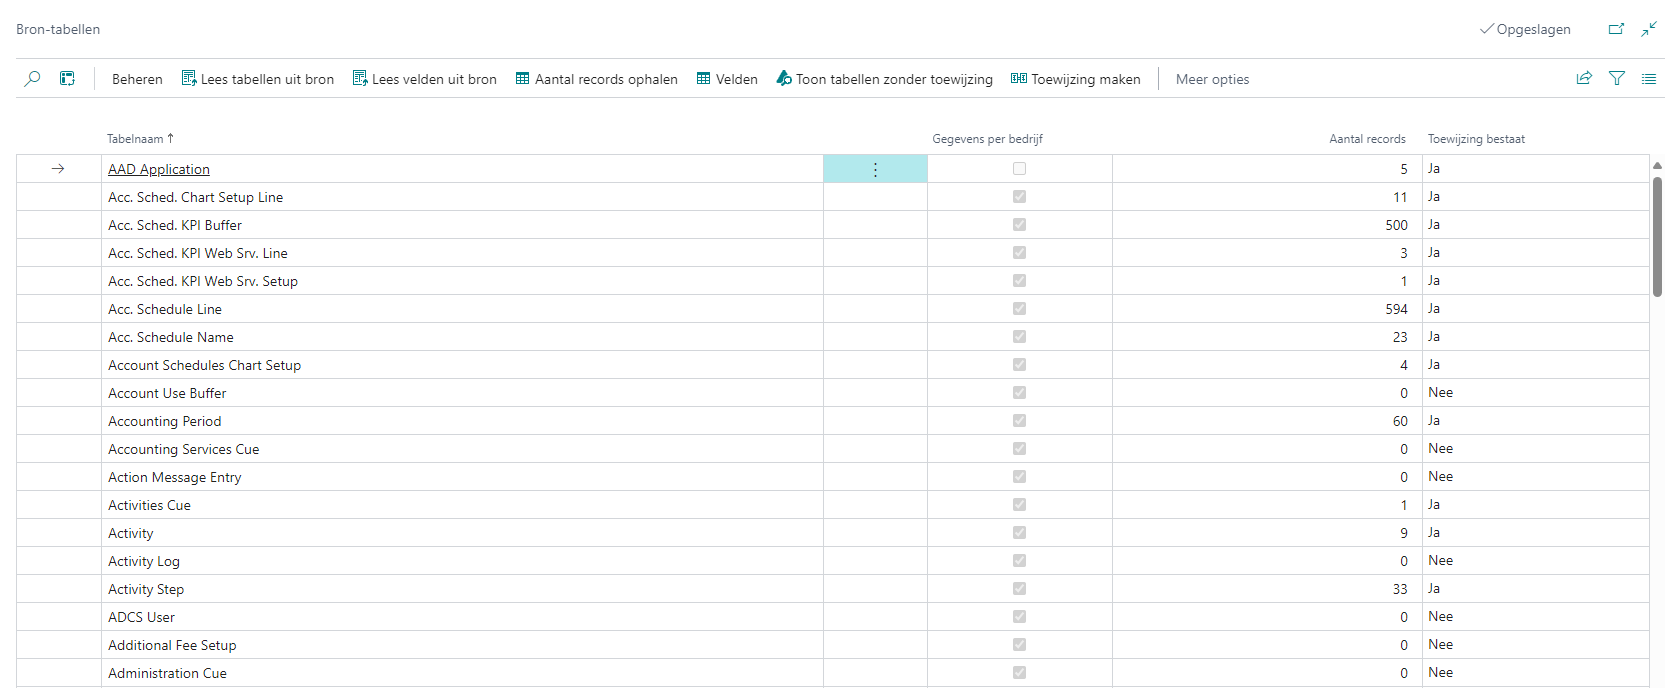This screenshot has width=1676, height=688.
Task: Open page in new window icon
Action: coord(1616,29)
